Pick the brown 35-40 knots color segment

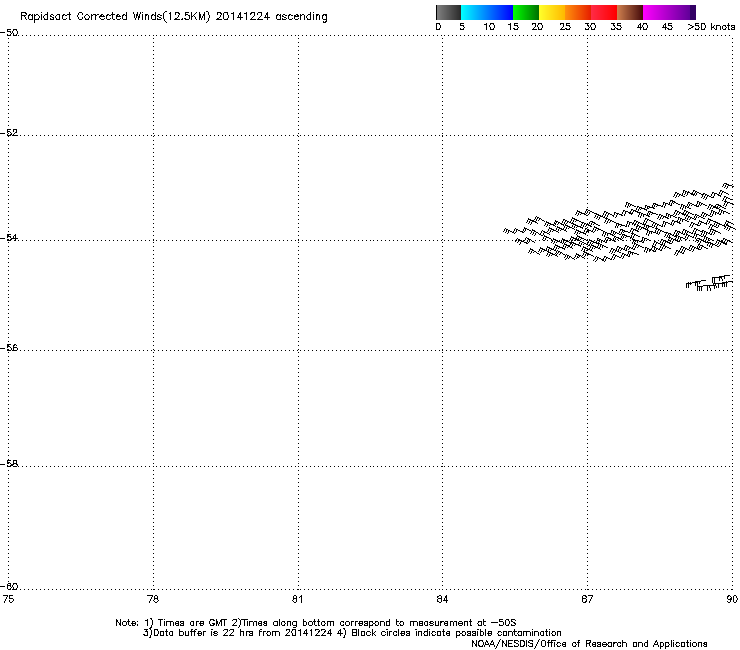pos(630,12)
